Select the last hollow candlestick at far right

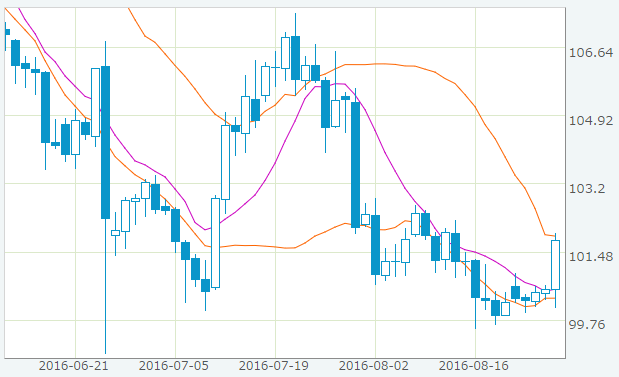(x=555, y=265)
